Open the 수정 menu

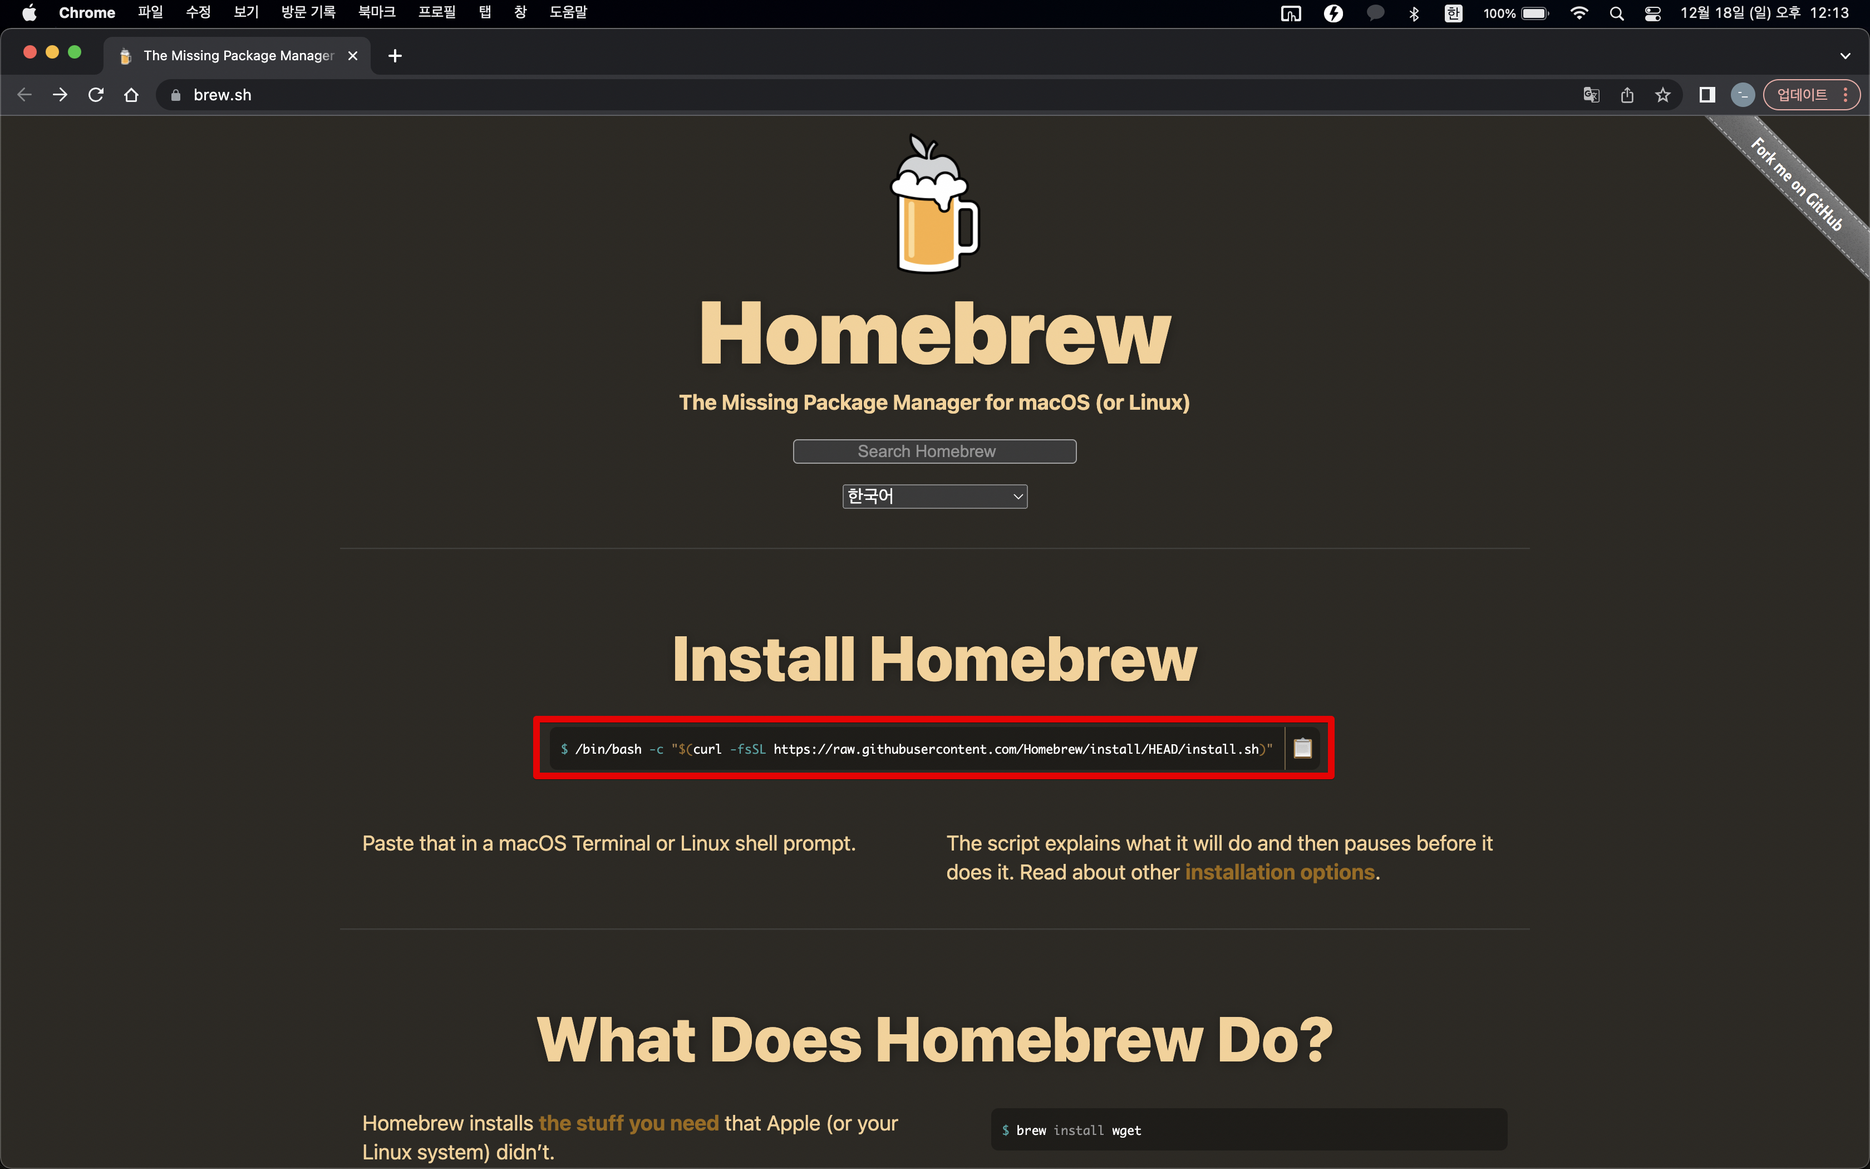pos(198,13)
